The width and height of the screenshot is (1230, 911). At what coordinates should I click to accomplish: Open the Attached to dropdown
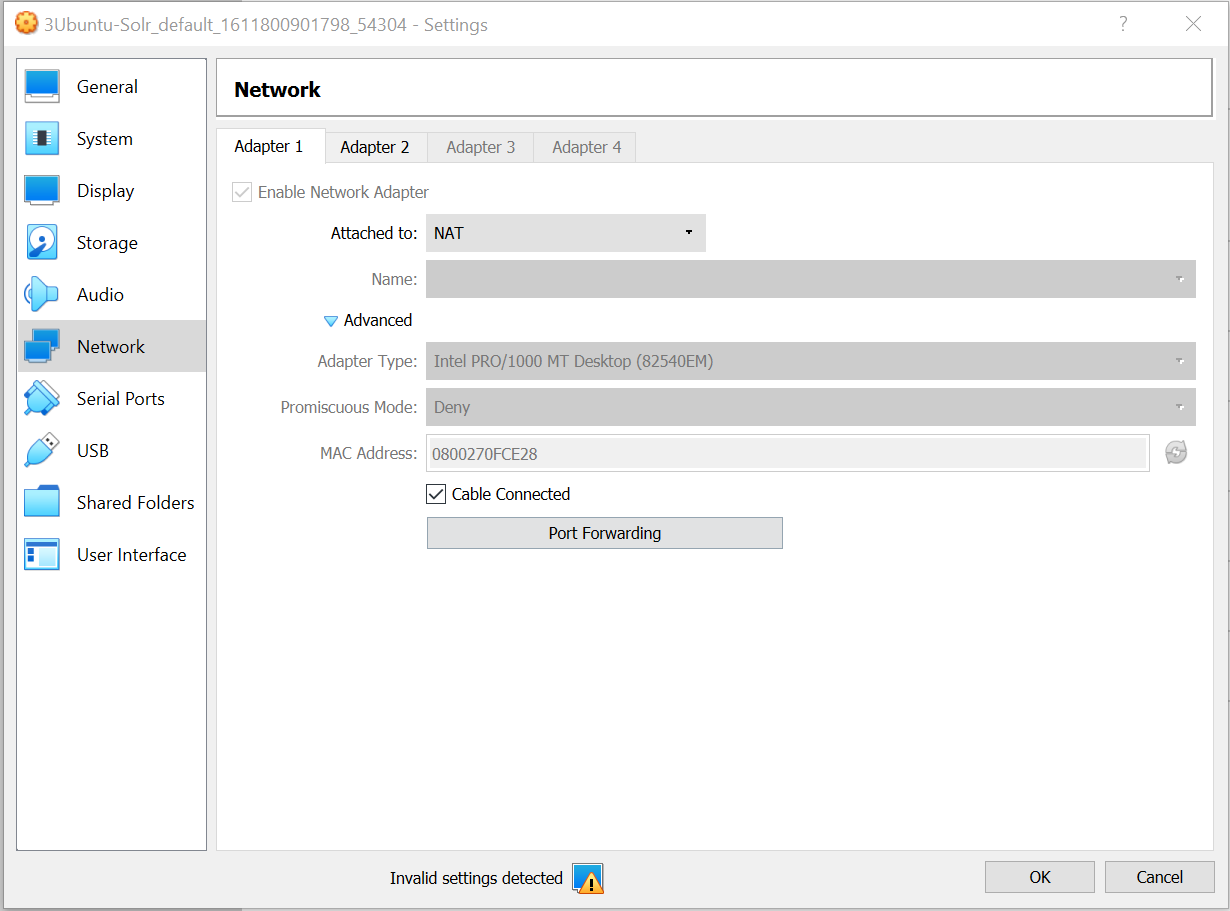click(565, 233)
